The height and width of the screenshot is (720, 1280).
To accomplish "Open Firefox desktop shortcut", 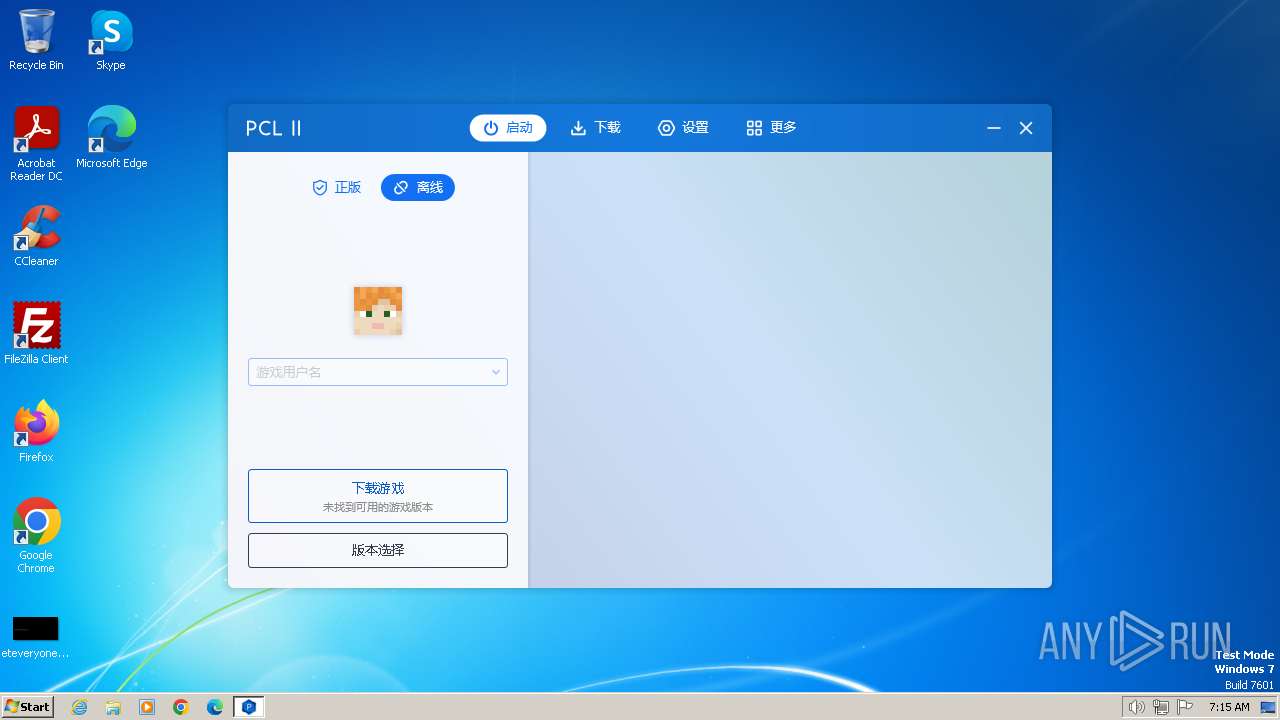I will 36,431.
